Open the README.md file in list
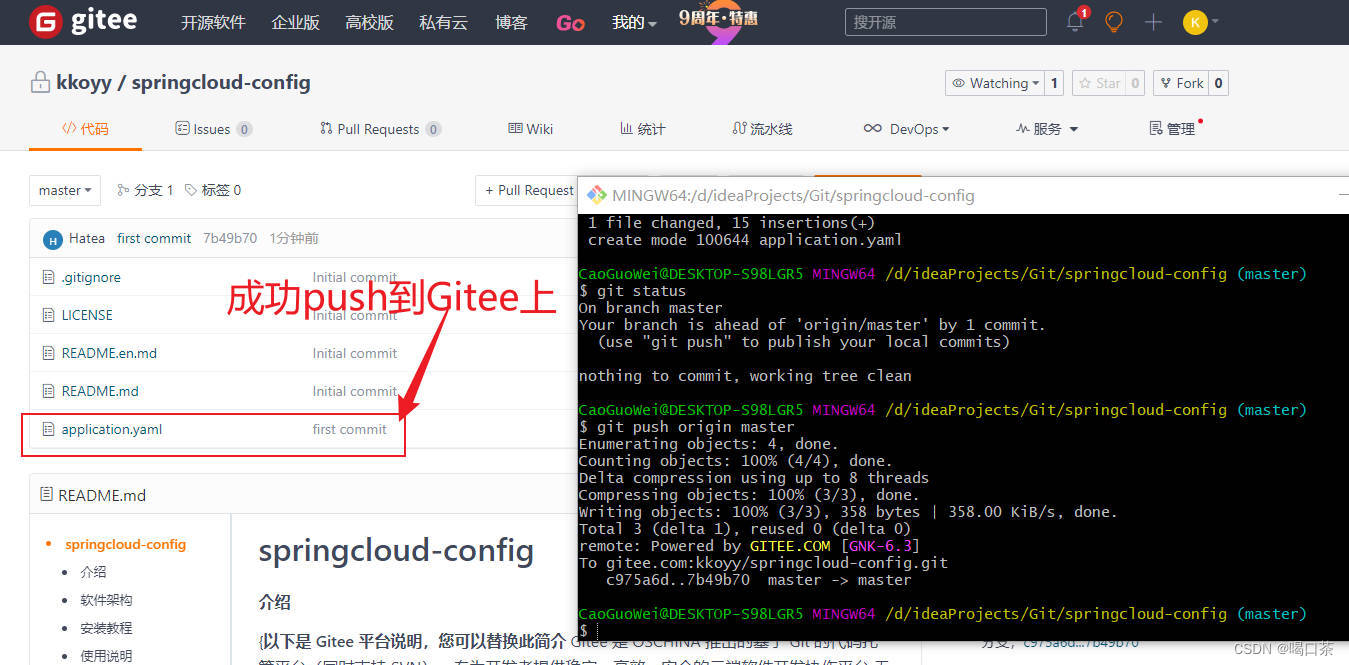This screenshot has width=1349, height=665. 100,391
